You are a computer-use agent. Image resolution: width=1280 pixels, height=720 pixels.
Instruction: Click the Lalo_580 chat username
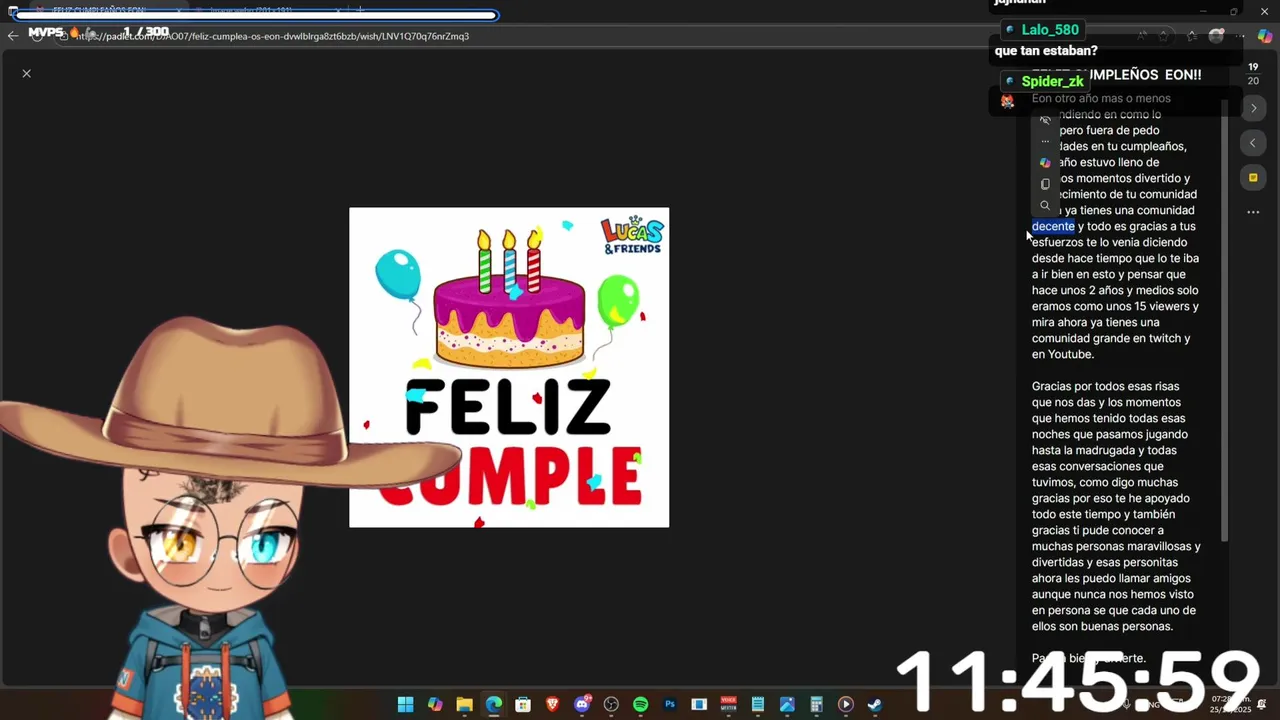click(1050, 30)
